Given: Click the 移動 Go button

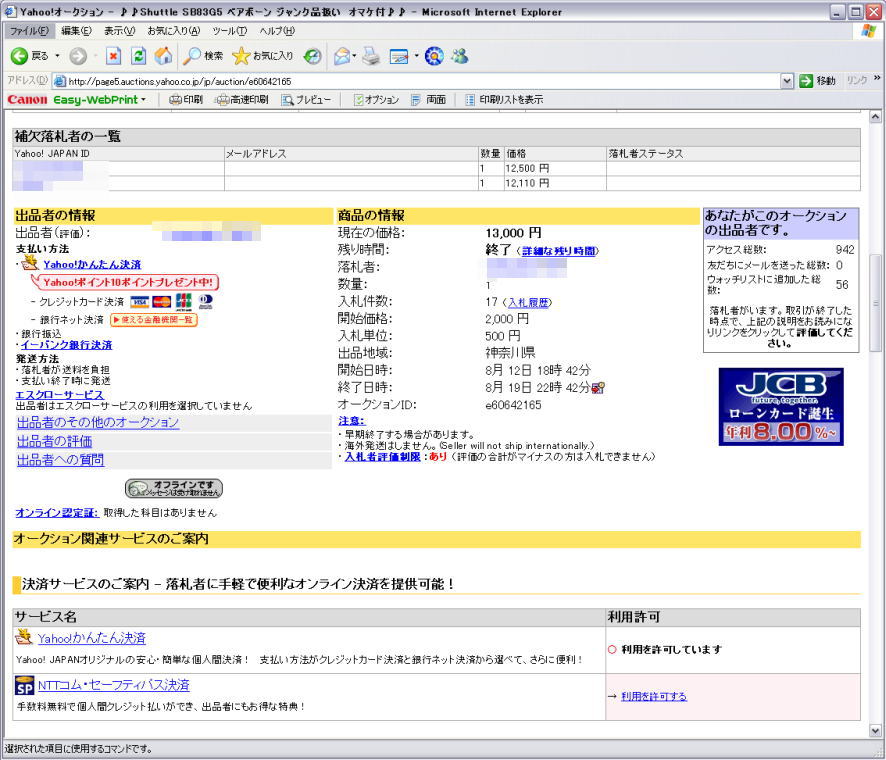Looking at the screenshot, I should [x=818, y=81].
